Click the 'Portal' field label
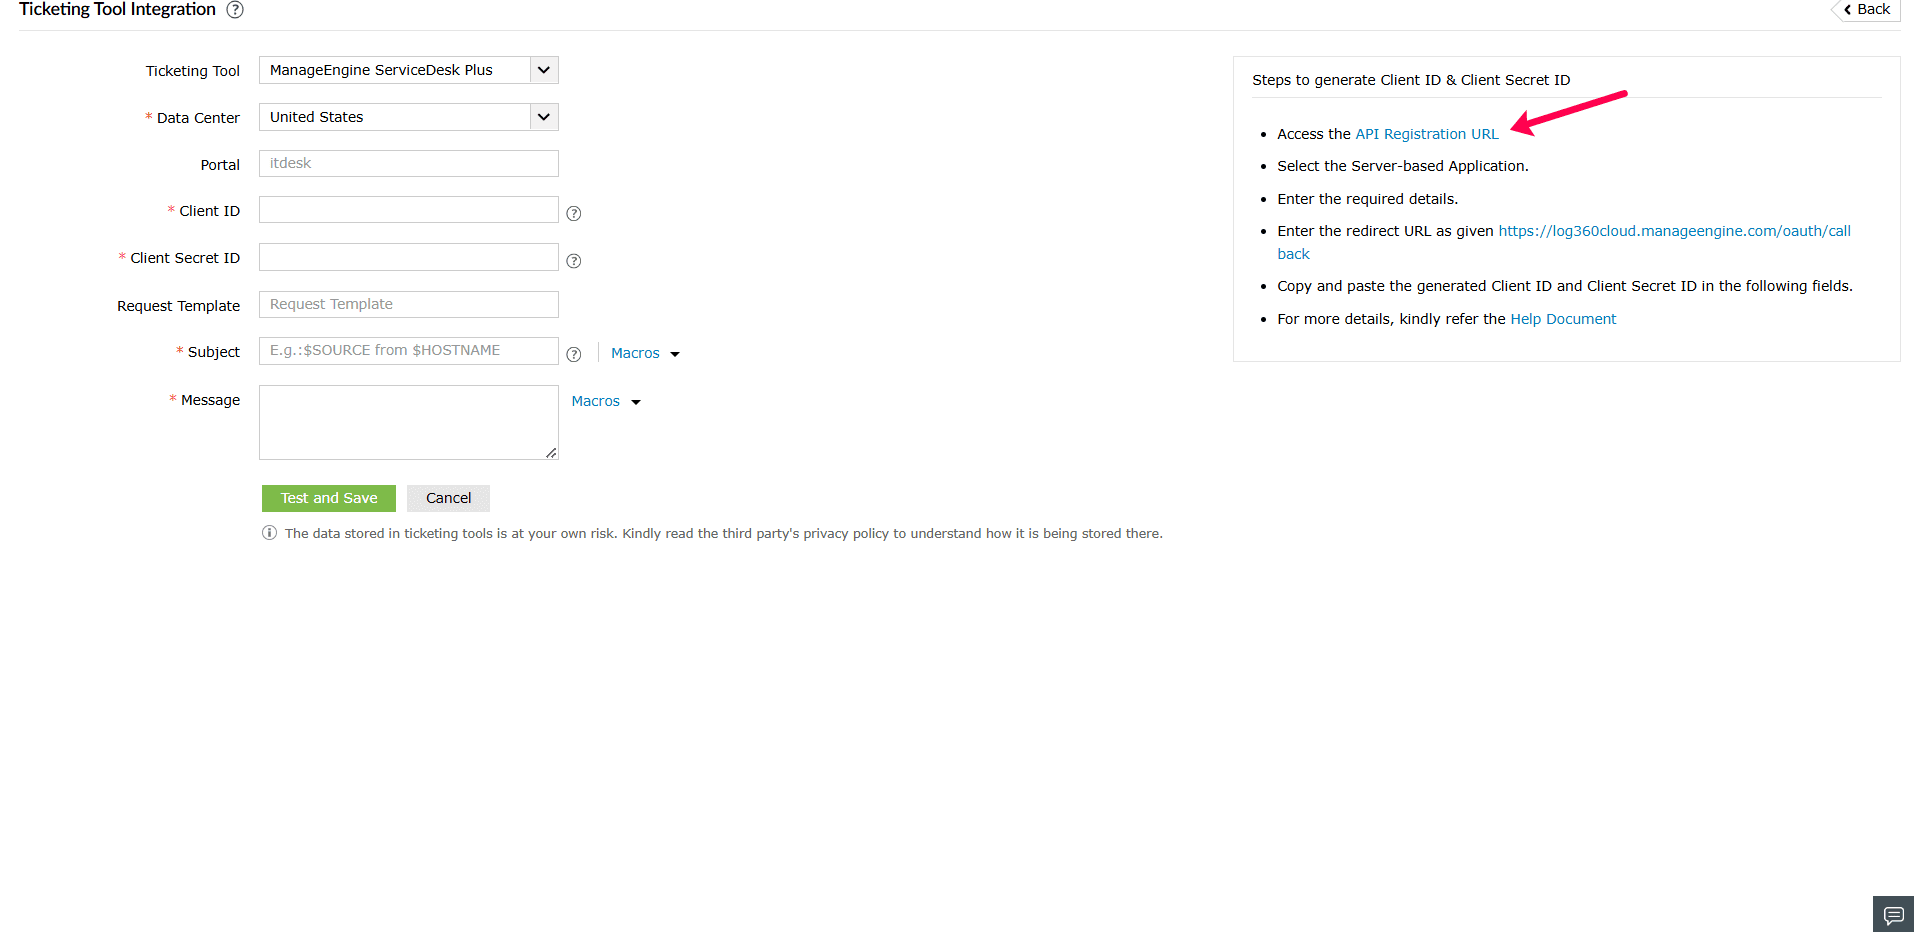Screen dimensions: 1916x932 pyautogui.click(x=220, y=165)
